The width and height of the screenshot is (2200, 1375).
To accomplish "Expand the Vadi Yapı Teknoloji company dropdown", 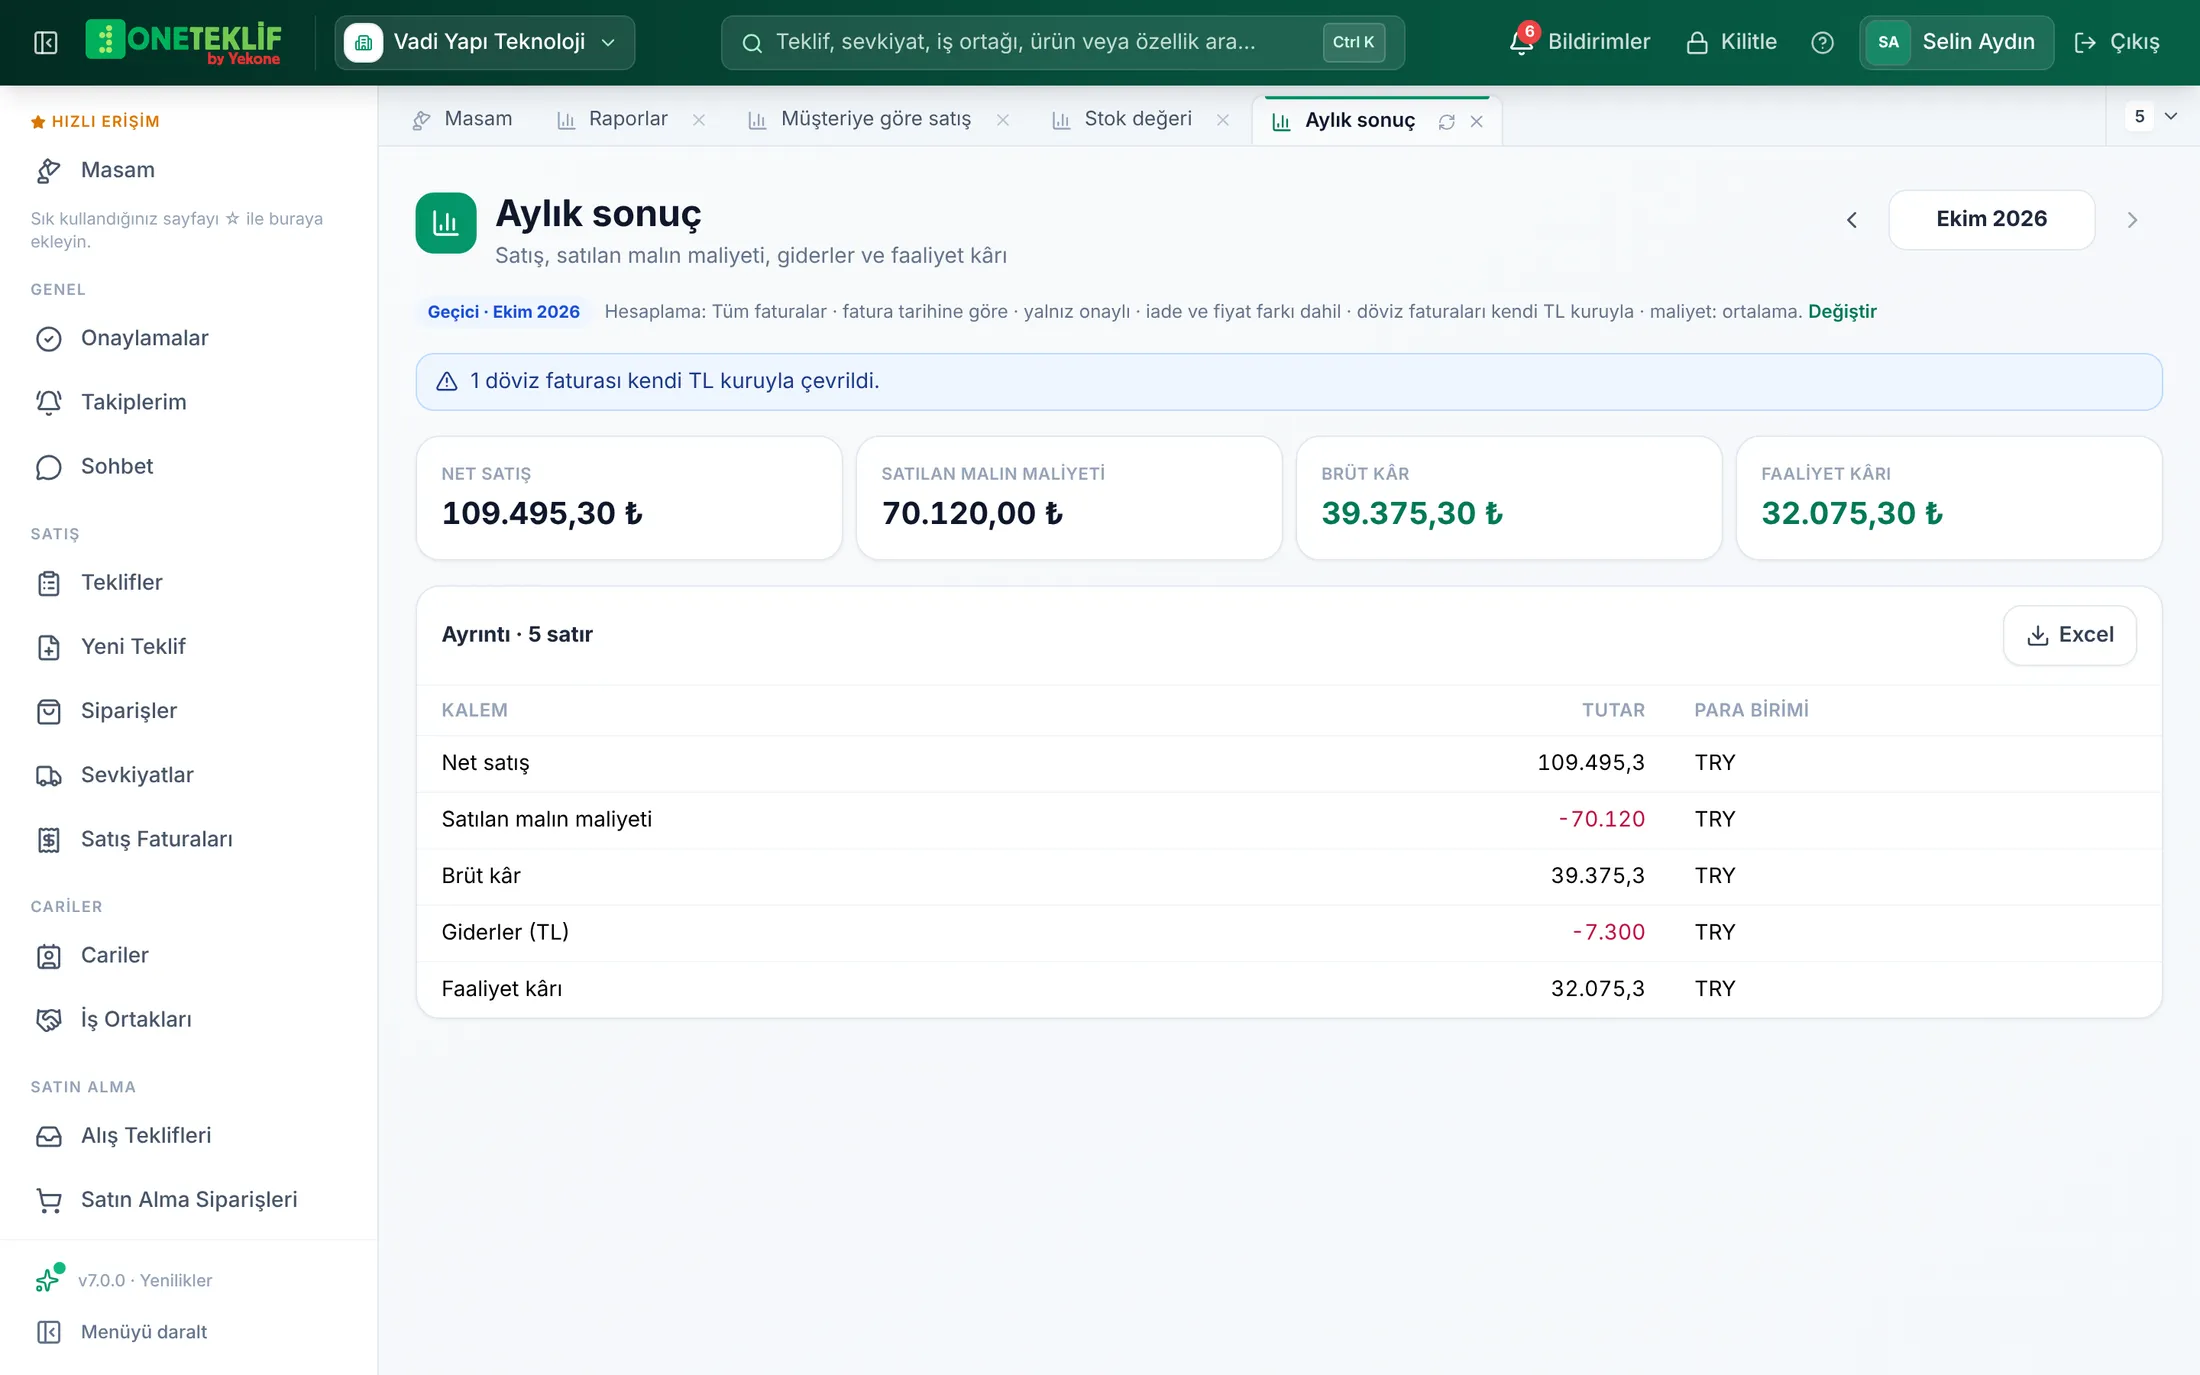I will point(485,42).
